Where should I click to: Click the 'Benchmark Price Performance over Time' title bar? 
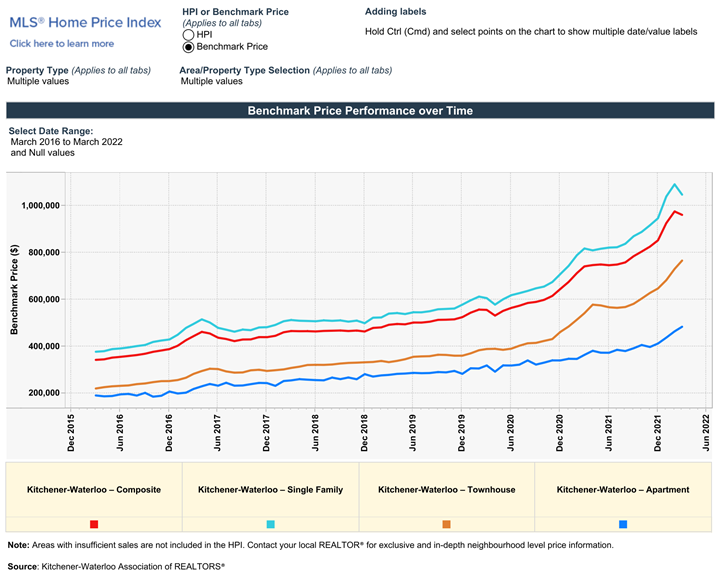[360, 111]
